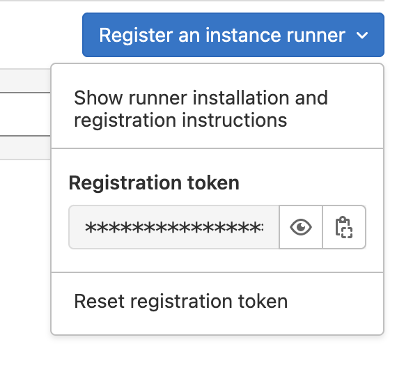Viewport: 398px width, 366px height.
Task: Click the show-token eye button
Action: click(x=301, y=227)
